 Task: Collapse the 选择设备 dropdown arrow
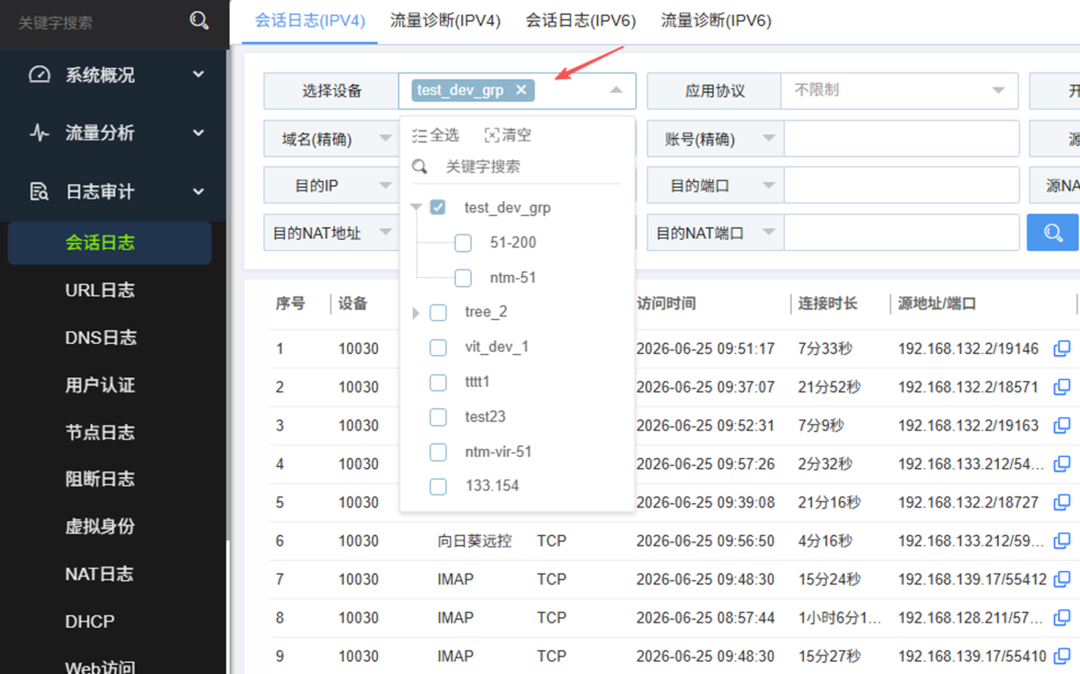[616, 90]
